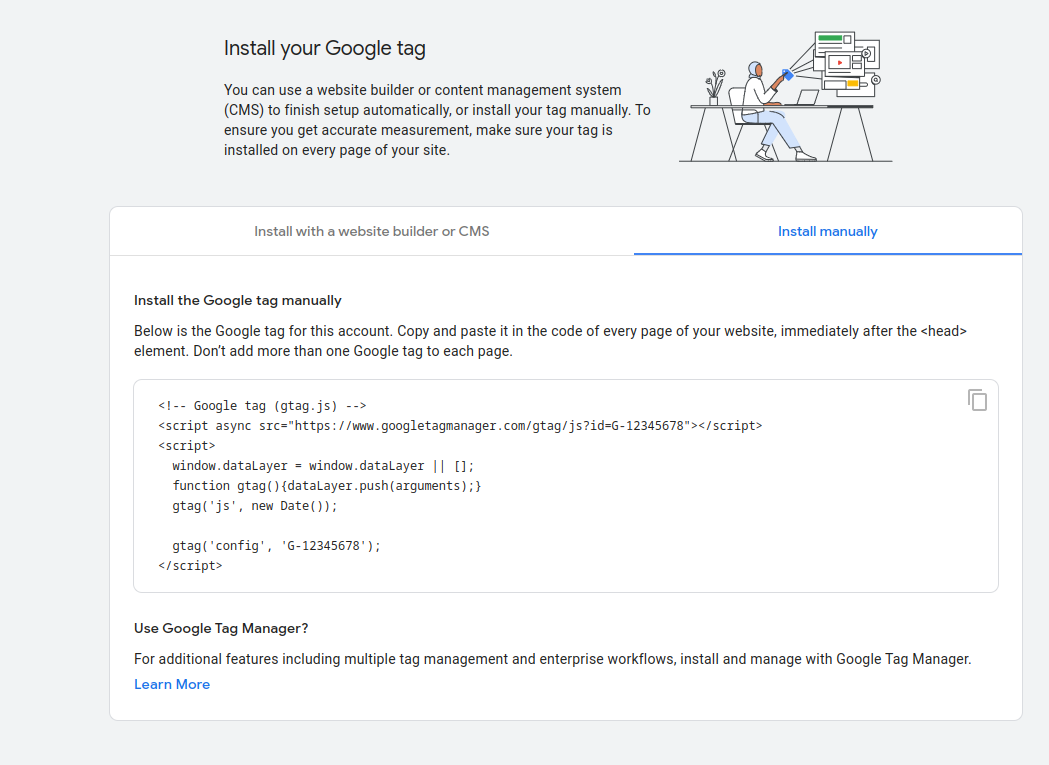Click the gtag('config', 'G-12345678') line

(x=276, y=545)
